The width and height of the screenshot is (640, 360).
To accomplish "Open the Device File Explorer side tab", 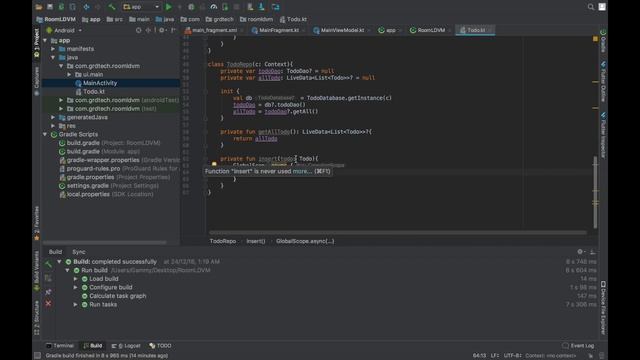I will (603, 307).
